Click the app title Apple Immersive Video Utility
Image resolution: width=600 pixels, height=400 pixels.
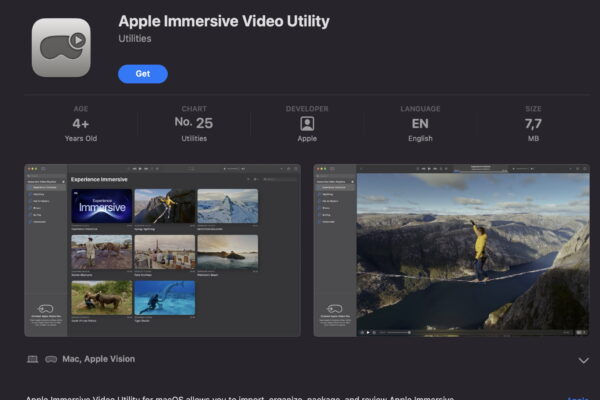point(223,21)
